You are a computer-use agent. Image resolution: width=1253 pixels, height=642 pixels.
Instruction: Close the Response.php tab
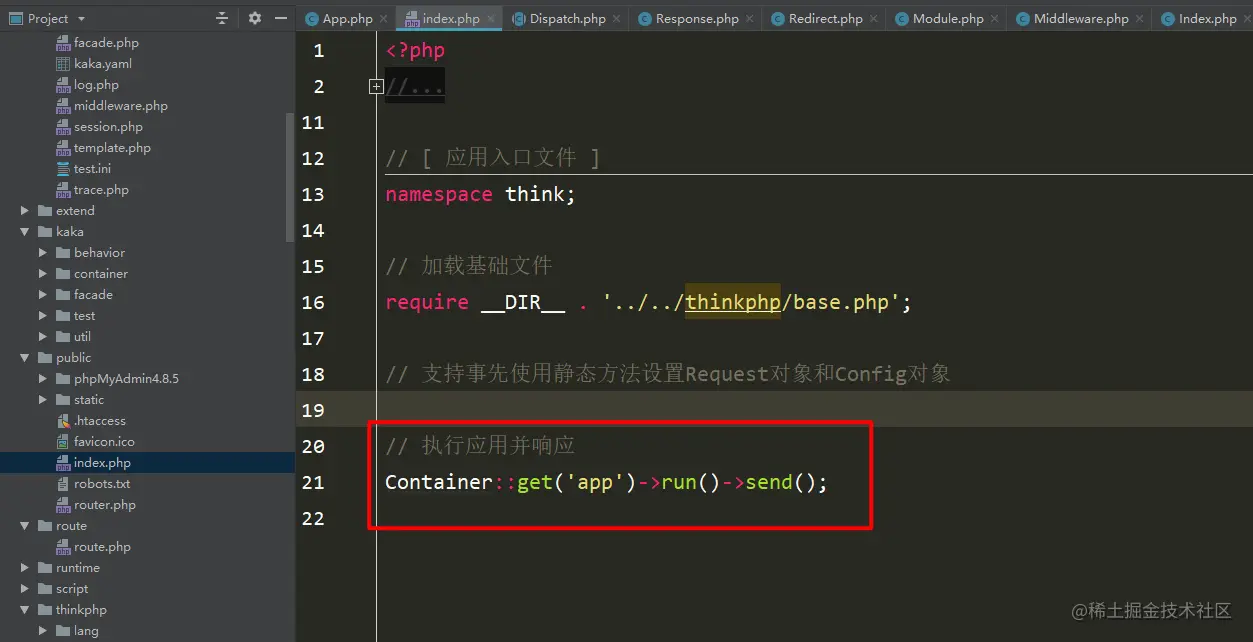click(x=751, y=19)
